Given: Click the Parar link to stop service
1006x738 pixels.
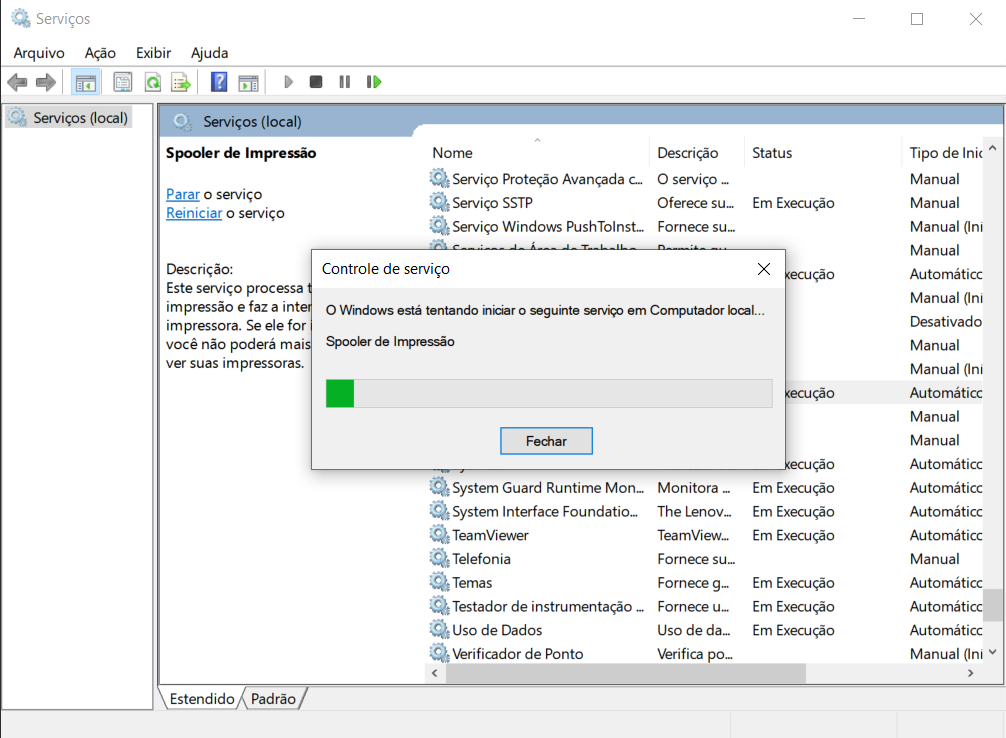Looking at the screenshot, I should click(x=183, y=194).
